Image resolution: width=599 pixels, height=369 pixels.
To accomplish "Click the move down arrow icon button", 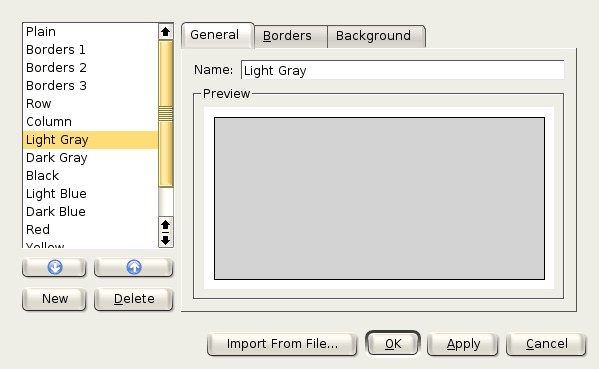I will point(54,267).
